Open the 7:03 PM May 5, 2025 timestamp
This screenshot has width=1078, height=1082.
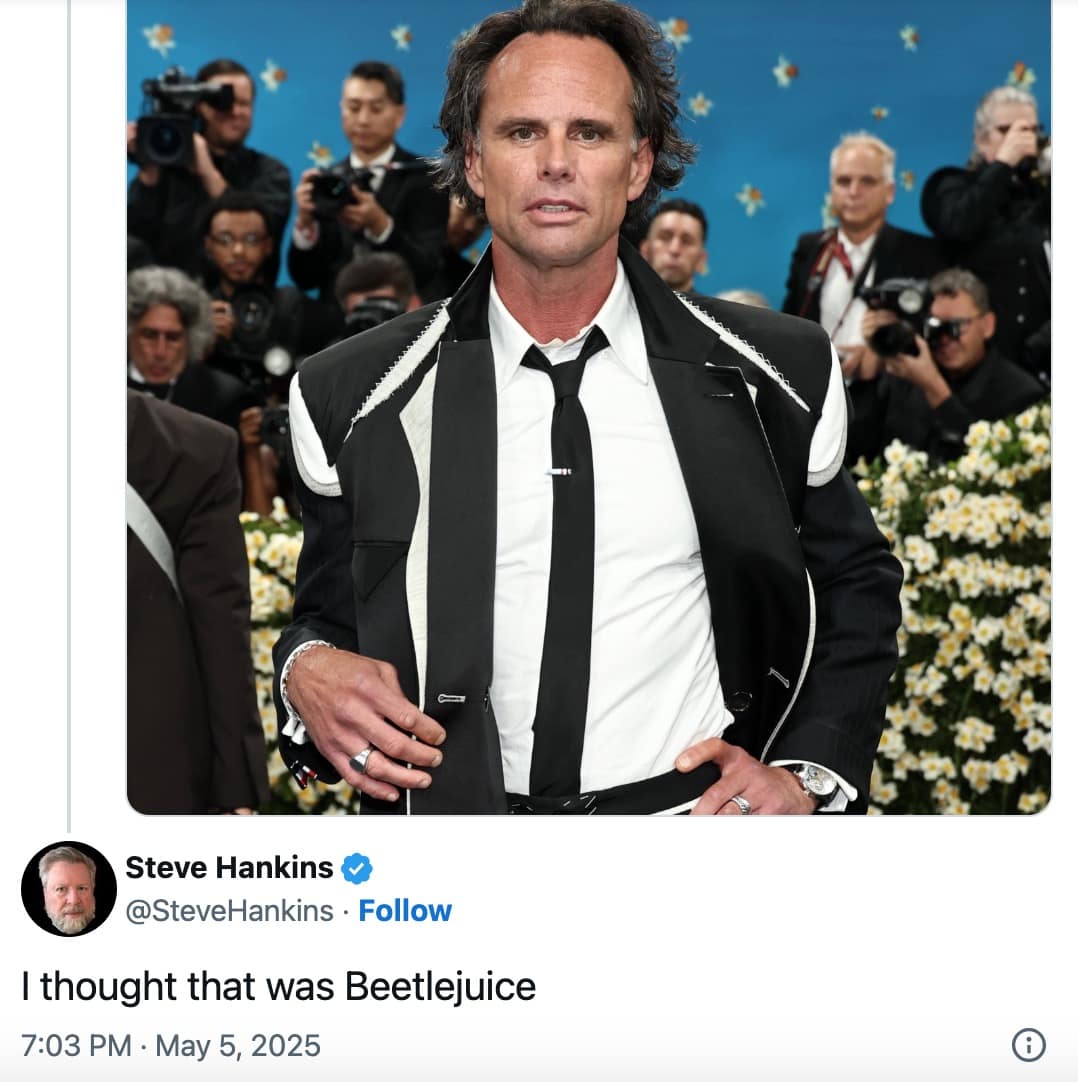point(171,1045)
